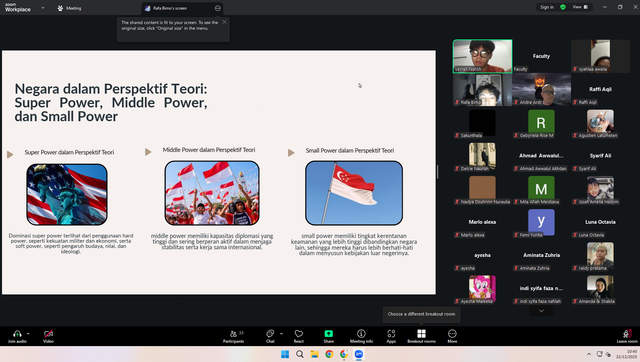Click the Statue of Liberty image
The height and width of the screenshot is (362, 640).
click(67, 194)
